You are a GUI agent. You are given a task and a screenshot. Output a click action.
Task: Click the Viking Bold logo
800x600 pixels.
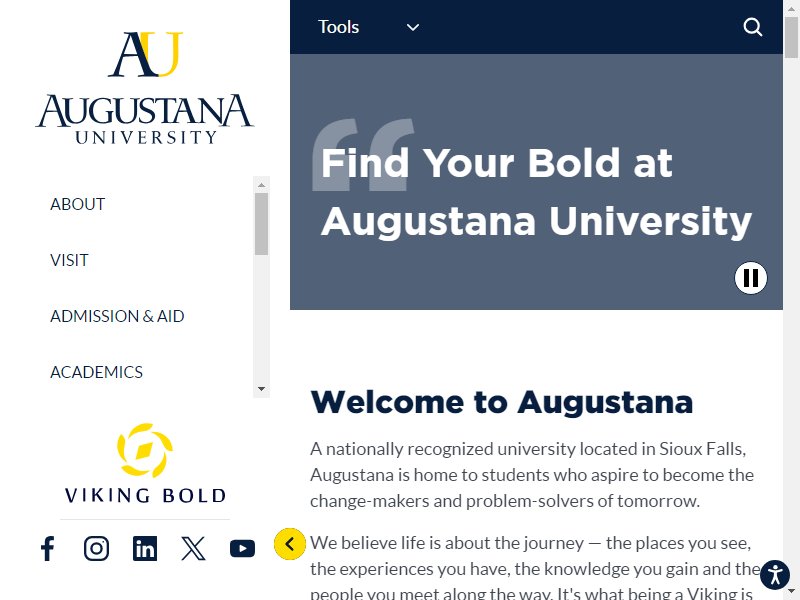point(145,464)
